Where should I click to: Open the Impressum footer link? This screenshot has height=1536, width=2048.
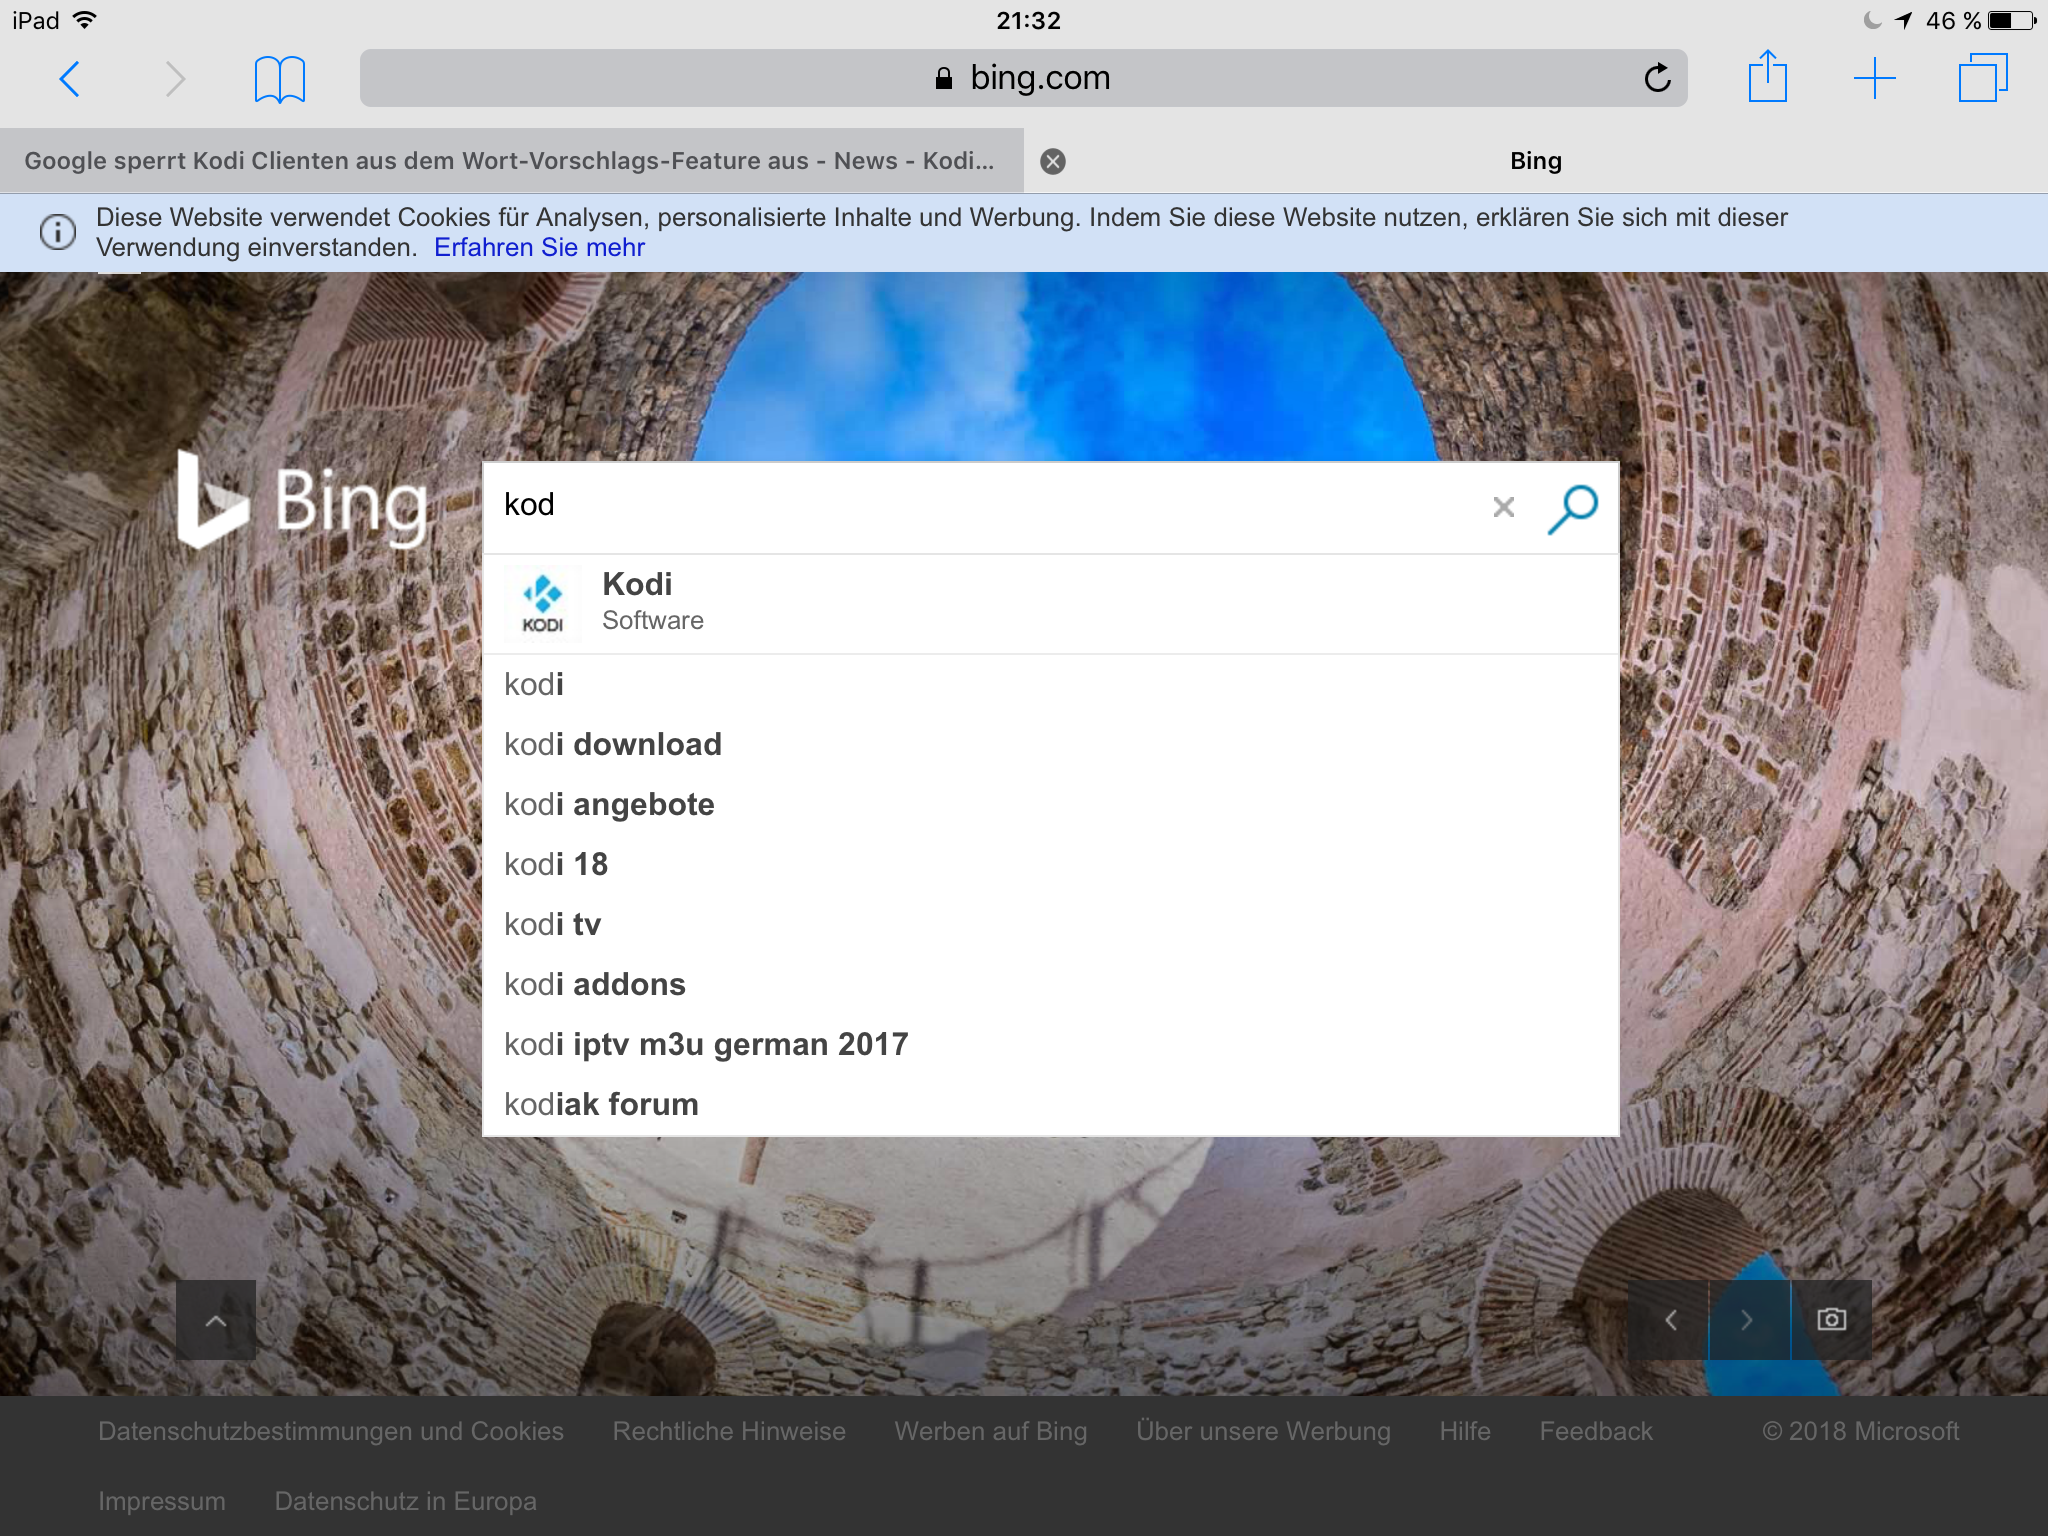(162, 1501)
